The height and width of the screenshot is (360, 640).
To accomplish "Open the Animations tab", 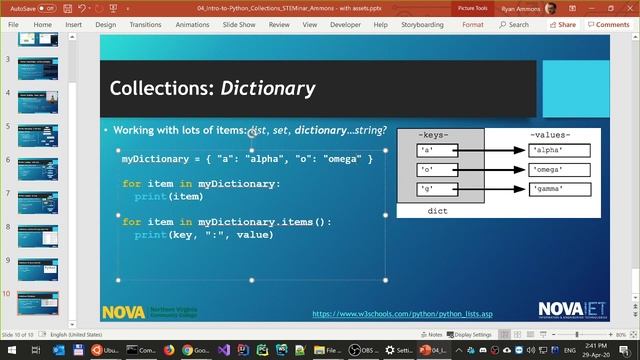I will pos(192,24).
